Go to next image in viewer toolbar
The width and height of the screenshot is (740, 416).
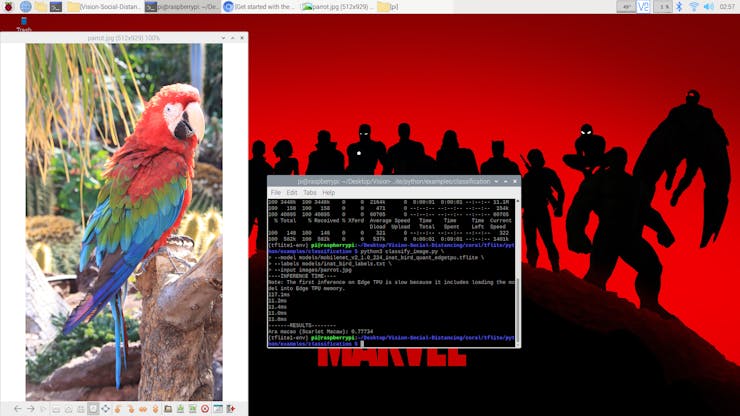tap(30, 408)
